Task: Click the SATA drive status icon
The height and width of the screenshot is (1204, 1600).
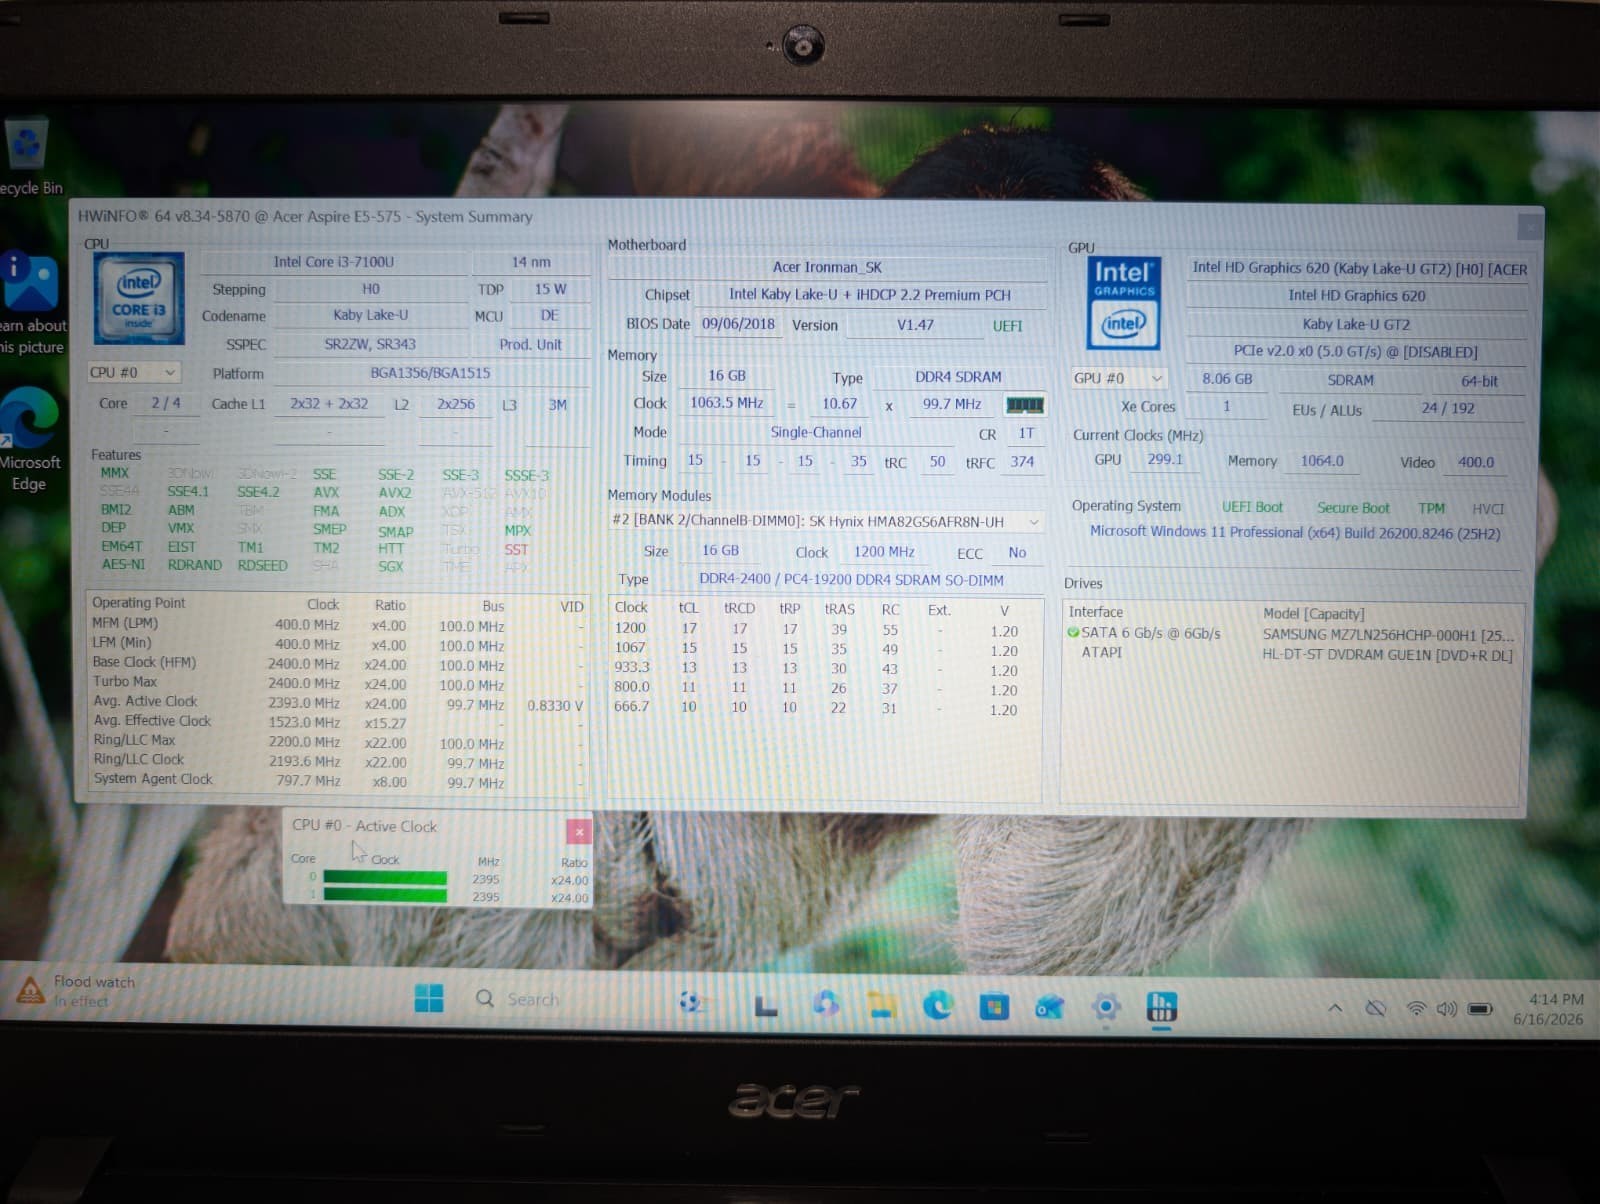Action: (1073, 632)
